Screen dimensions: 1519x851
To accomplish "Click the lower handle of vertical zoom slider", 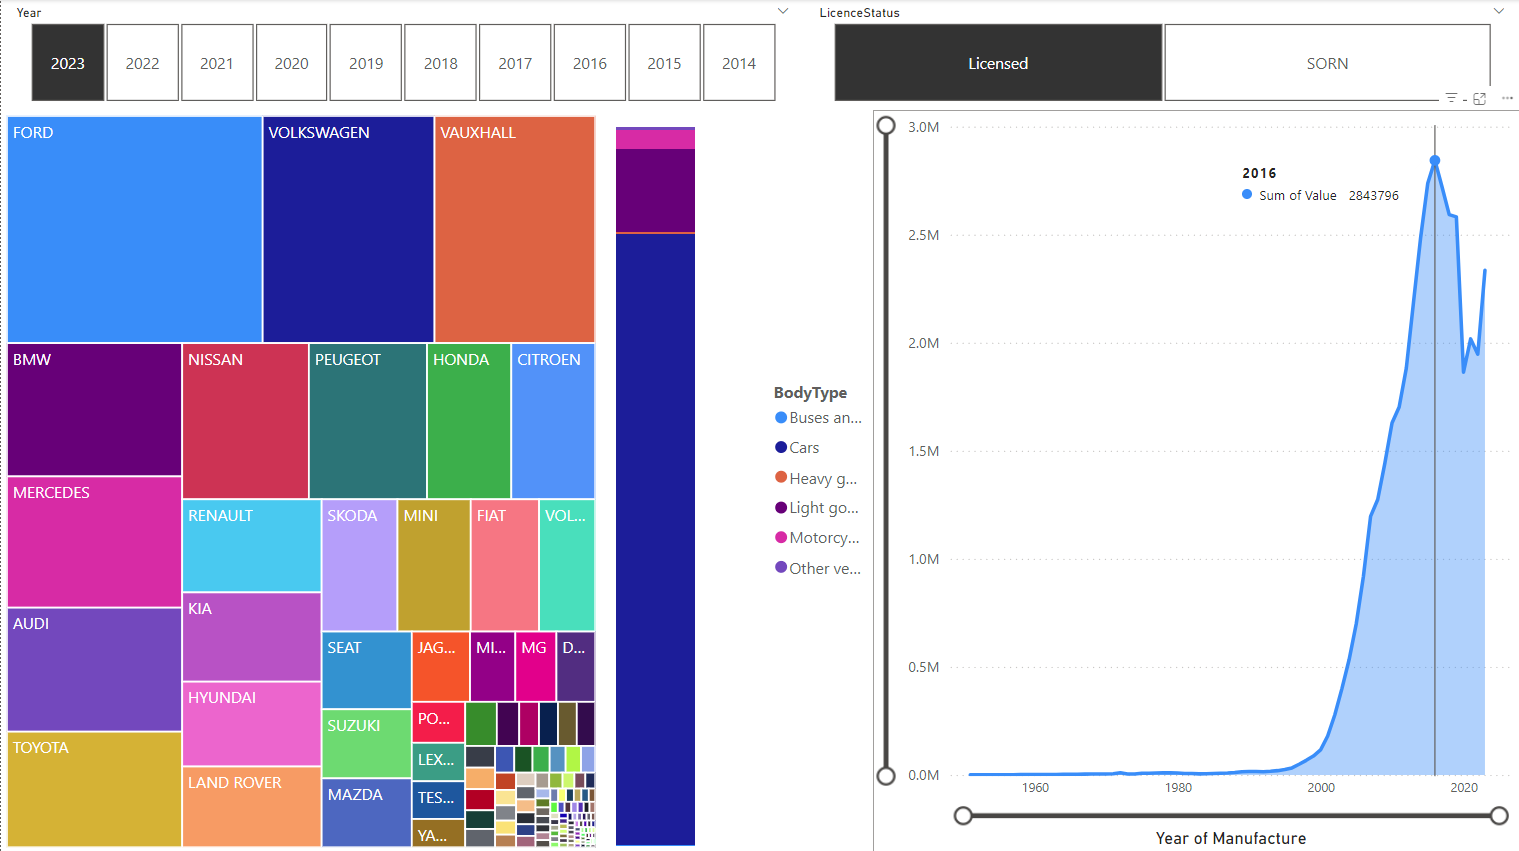I will pyautogui.click(x=886, y=775).
